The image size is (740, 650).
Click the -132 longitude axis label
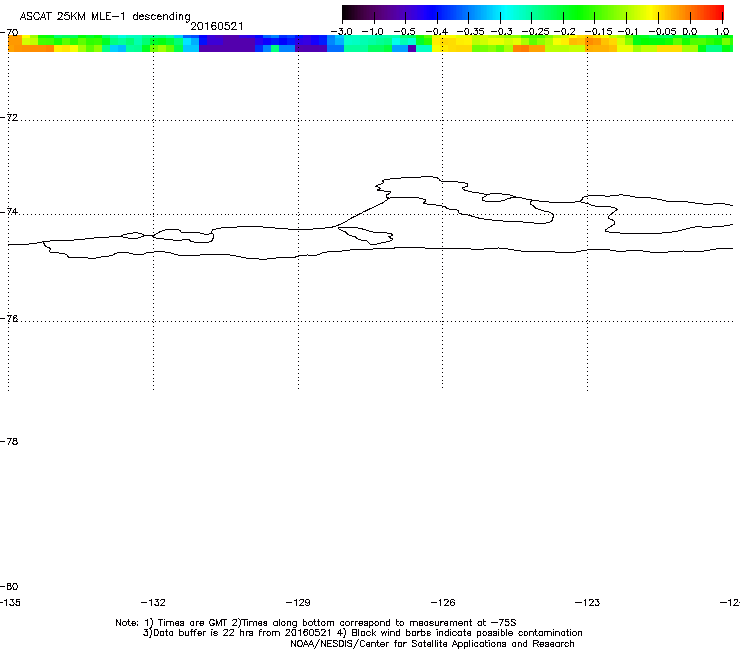pyautogui.click(x=153, y=602)
